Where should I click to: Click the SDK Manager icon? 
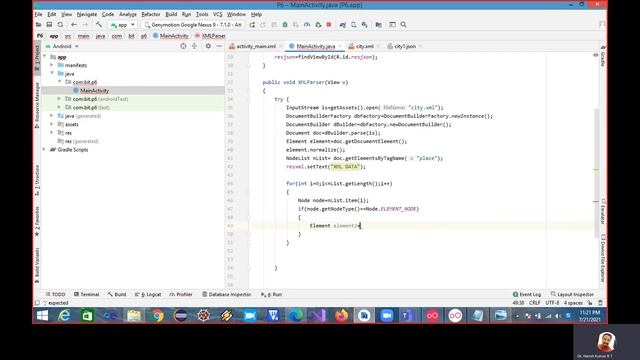click(x=364, y=25)
